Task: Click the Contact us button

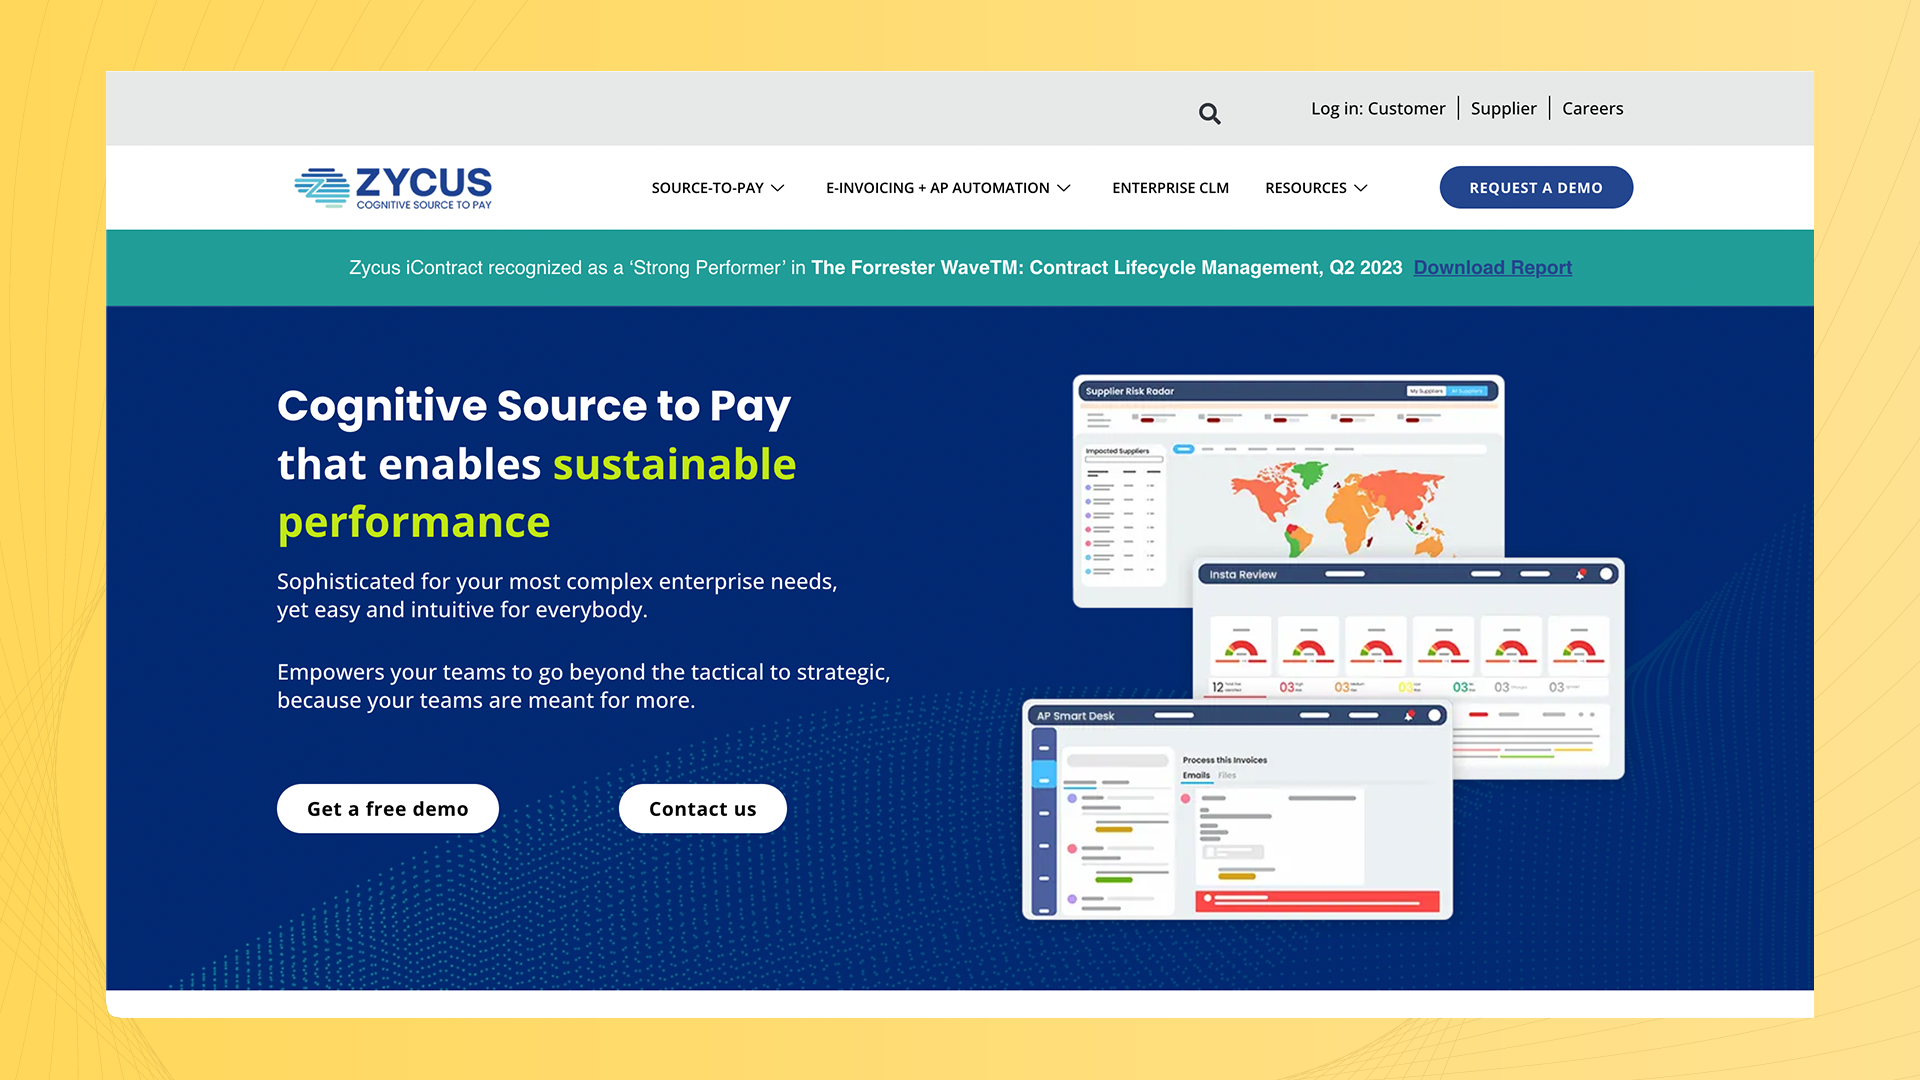Action: (703, 809)
